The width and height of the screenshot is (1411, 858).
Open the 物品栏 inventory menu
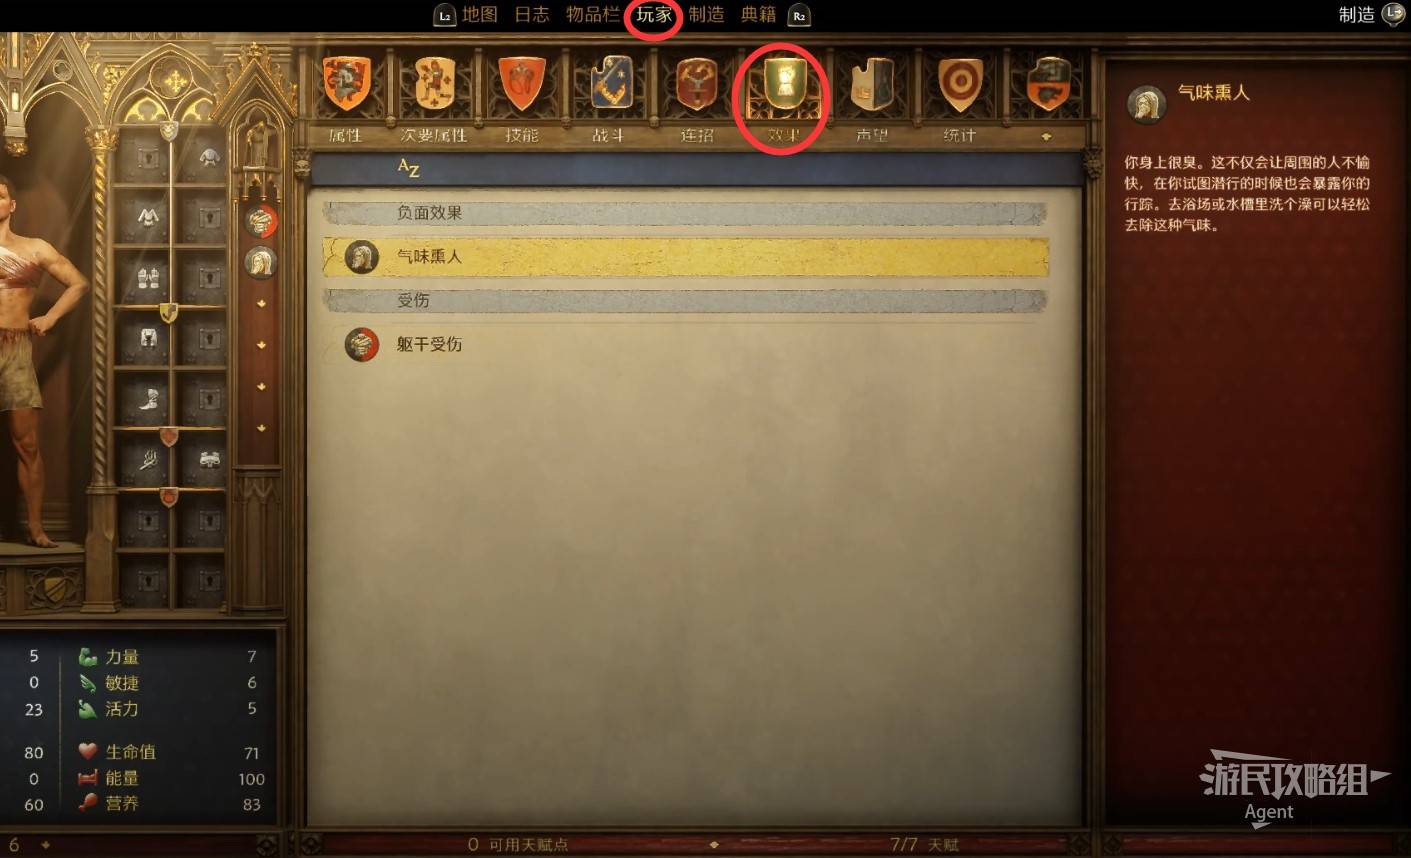click(593, 15)
